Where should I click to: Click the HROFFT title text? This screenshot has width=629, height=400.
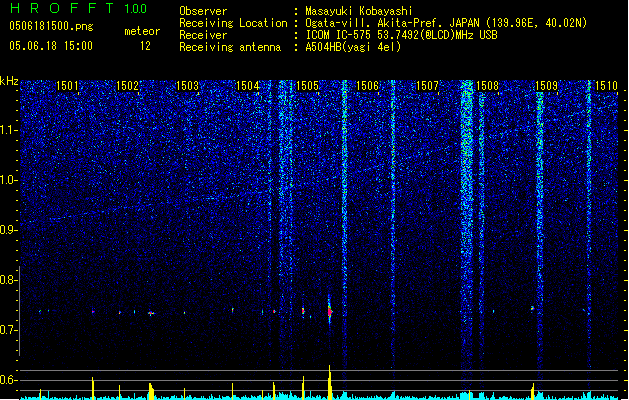[x=62, y=8]
